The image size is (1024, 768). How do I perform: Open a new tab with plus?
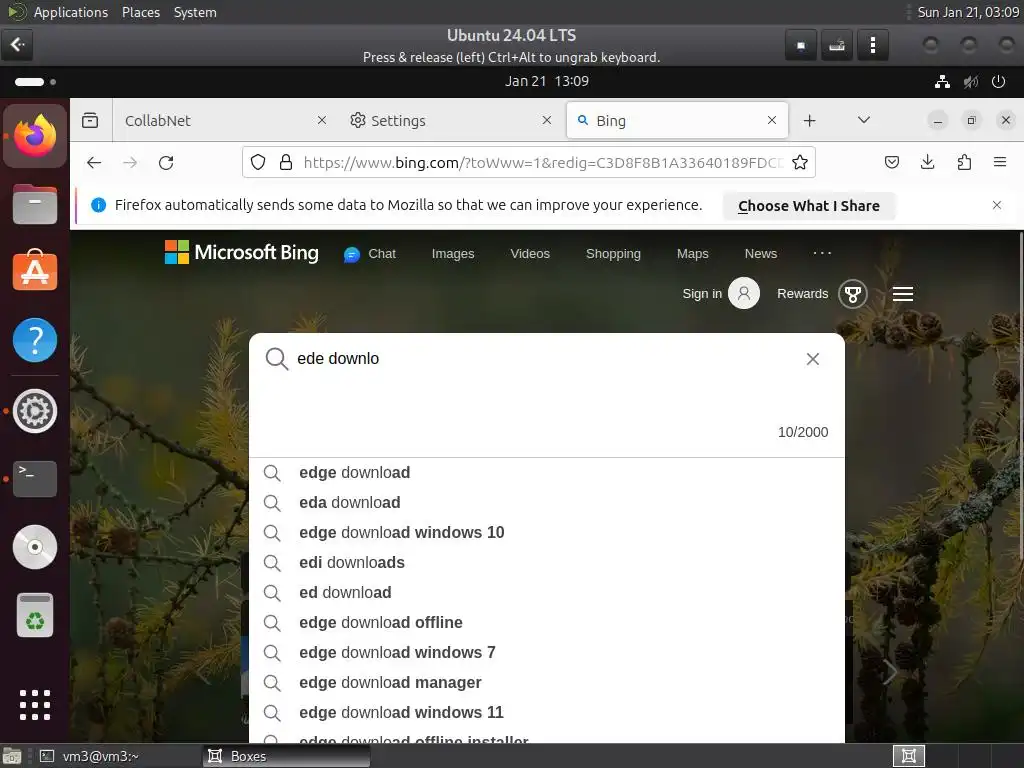pyautogui.click(x=809, y=120)
